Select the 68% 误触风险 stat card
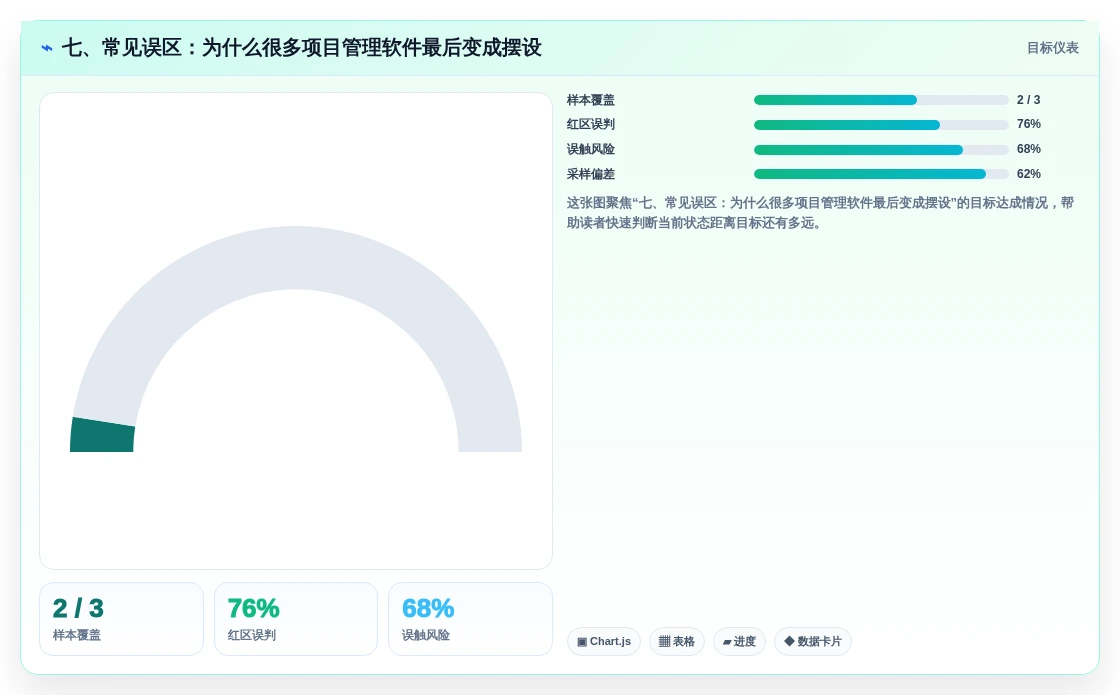 pyautogui.click(x=470, y=619)
